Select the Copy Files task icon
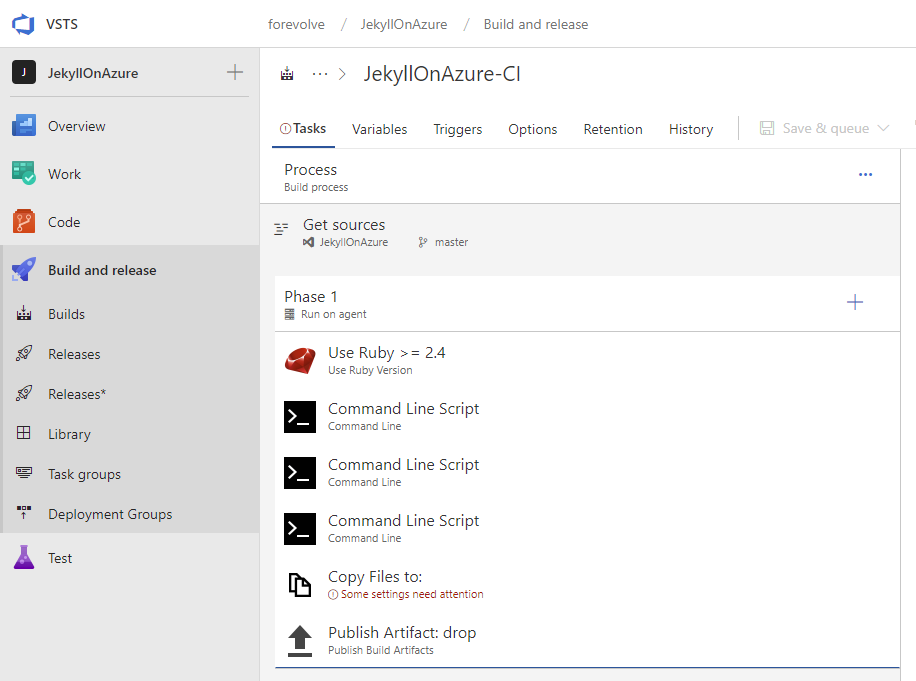Screen dimensions: 916x681 click(x=300, y=585)
